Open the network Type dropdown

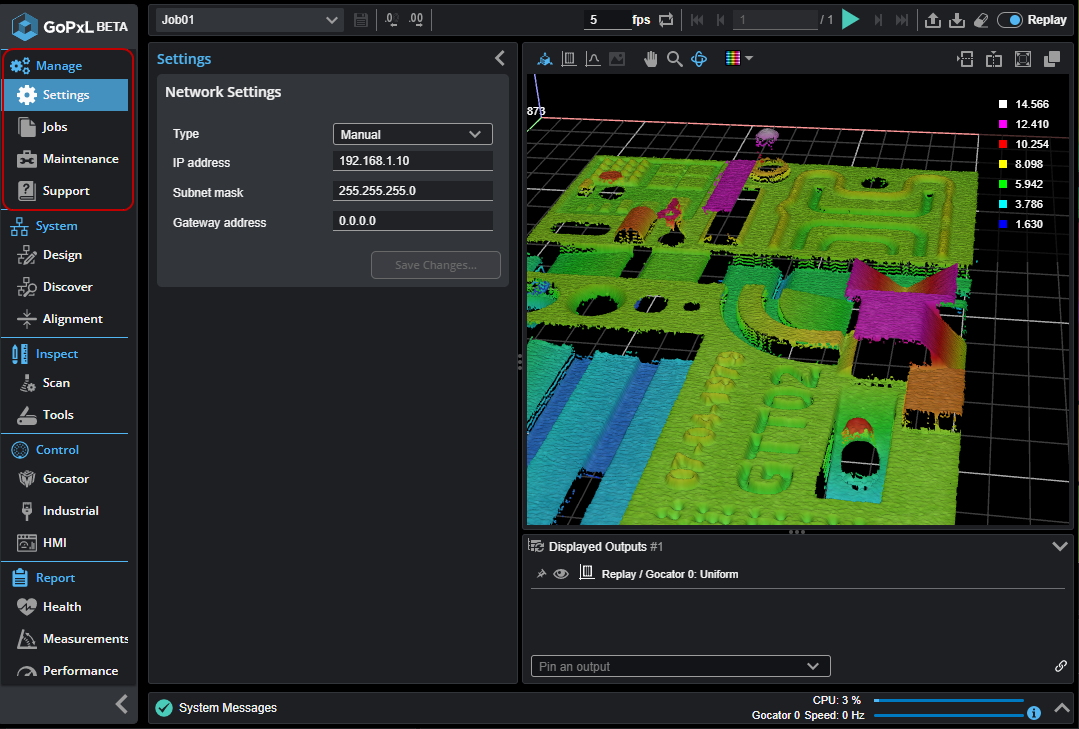pyautogui.click(x=412, y=134)
